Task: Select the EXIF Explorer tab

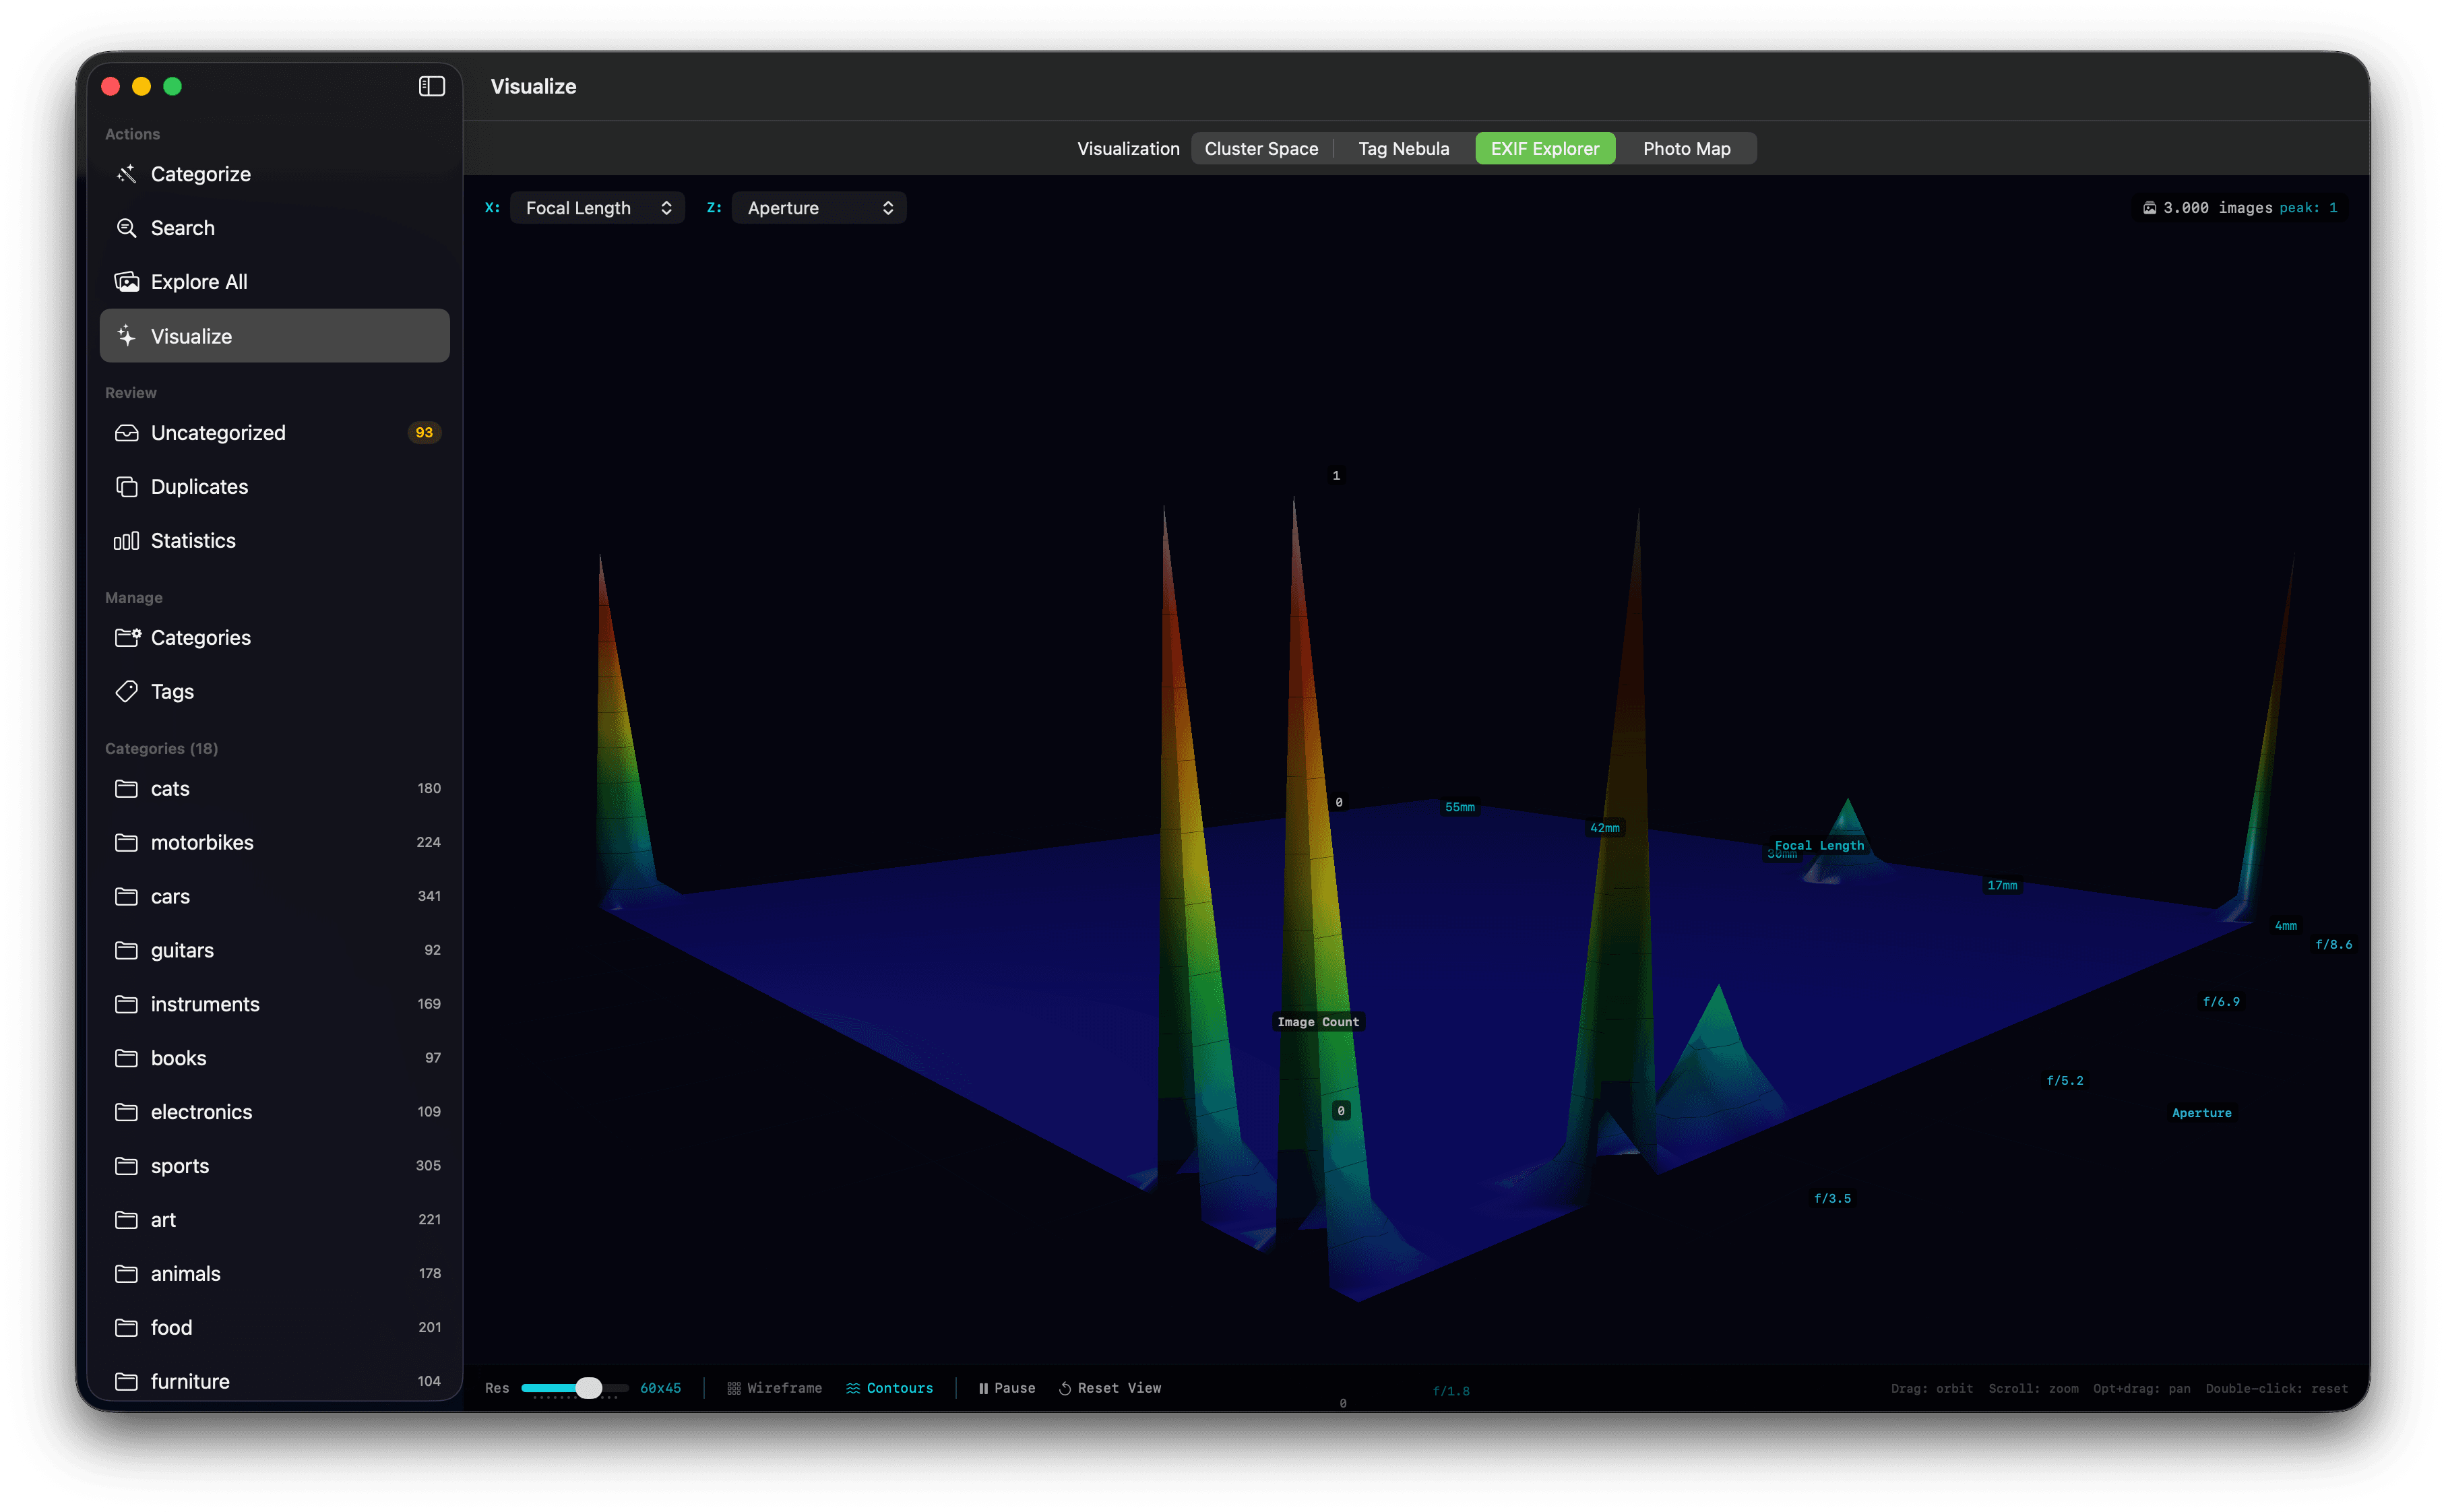Action: [x=1545, y=149]
